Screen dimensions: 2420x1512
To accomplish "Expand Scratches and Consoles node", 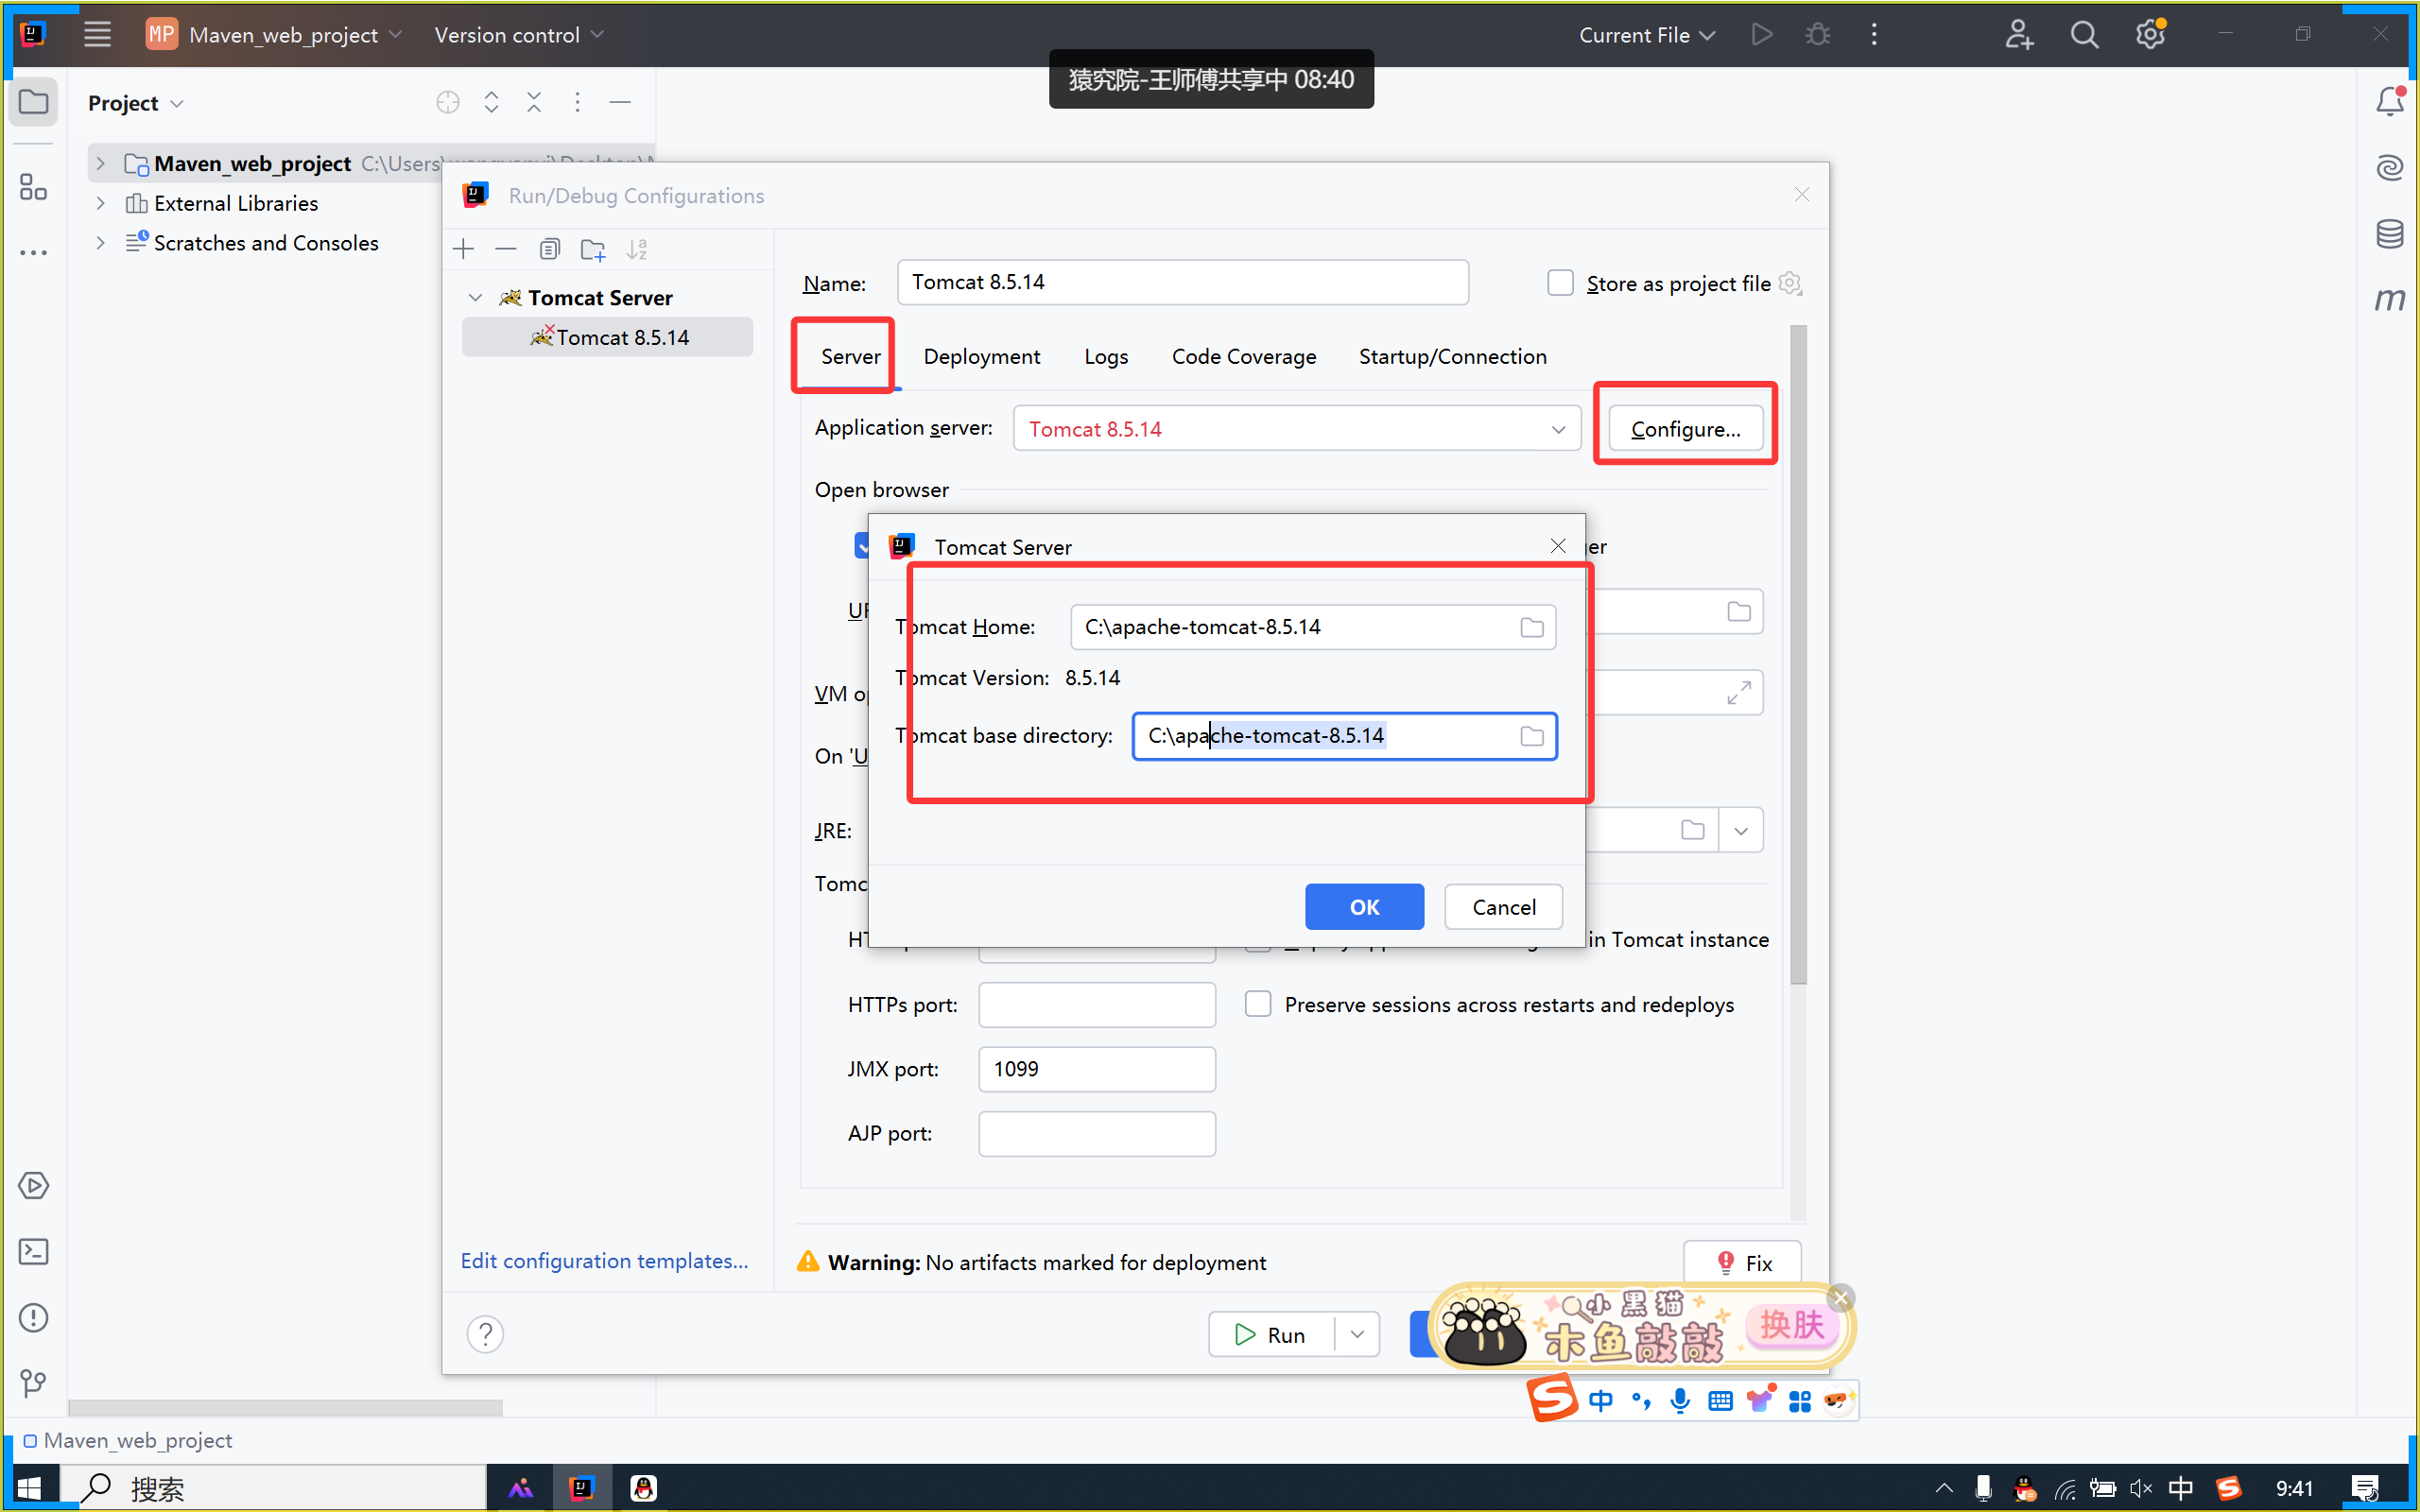I will [x=100, y=243].
